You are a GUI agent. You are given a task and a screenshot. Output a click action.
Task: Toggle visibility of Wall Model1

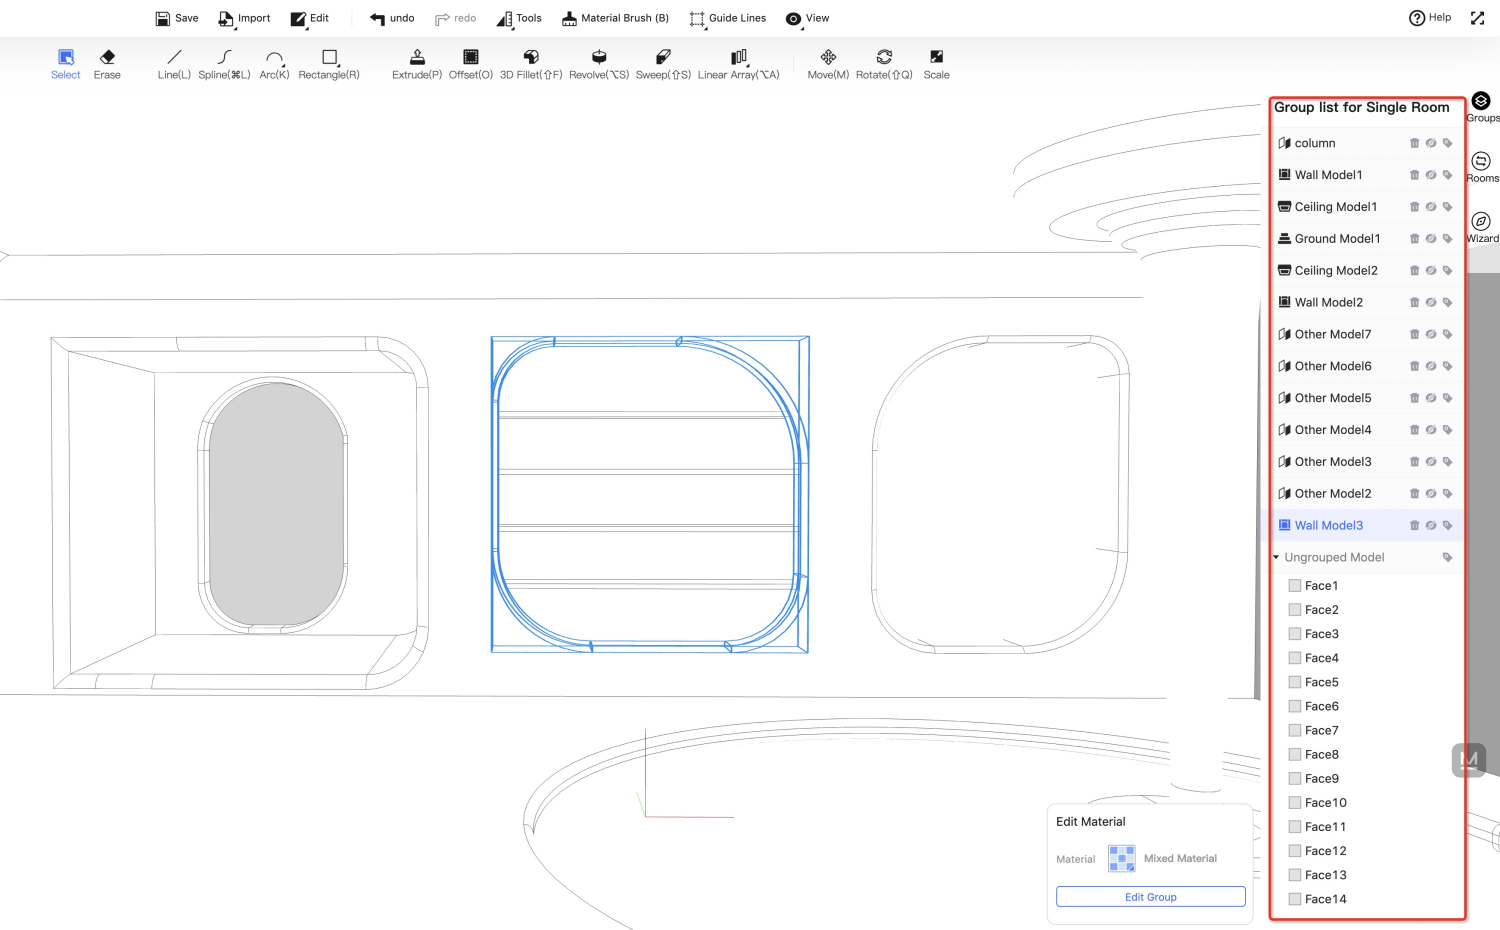[x=1431, y=175]
